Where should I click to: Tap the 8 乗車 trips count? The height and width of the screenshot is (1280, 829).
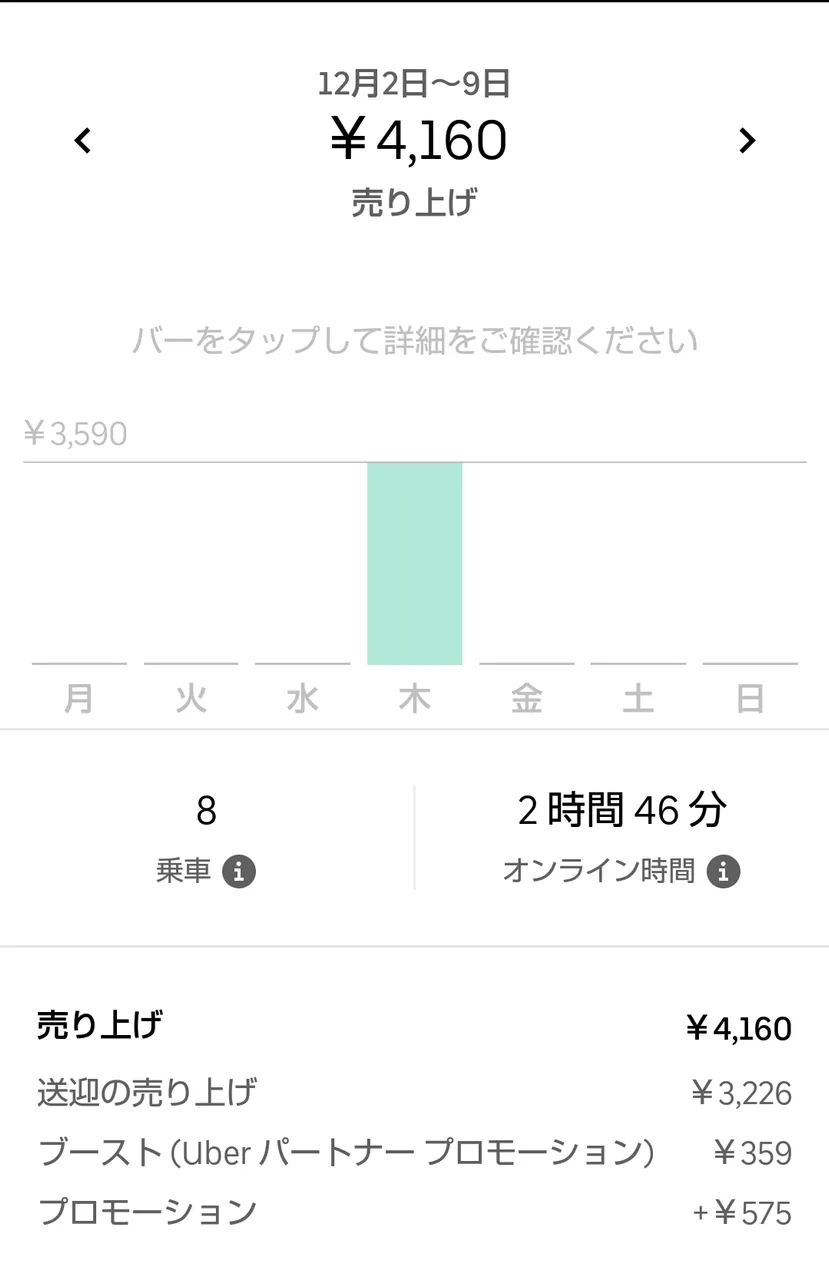(206, 811)
